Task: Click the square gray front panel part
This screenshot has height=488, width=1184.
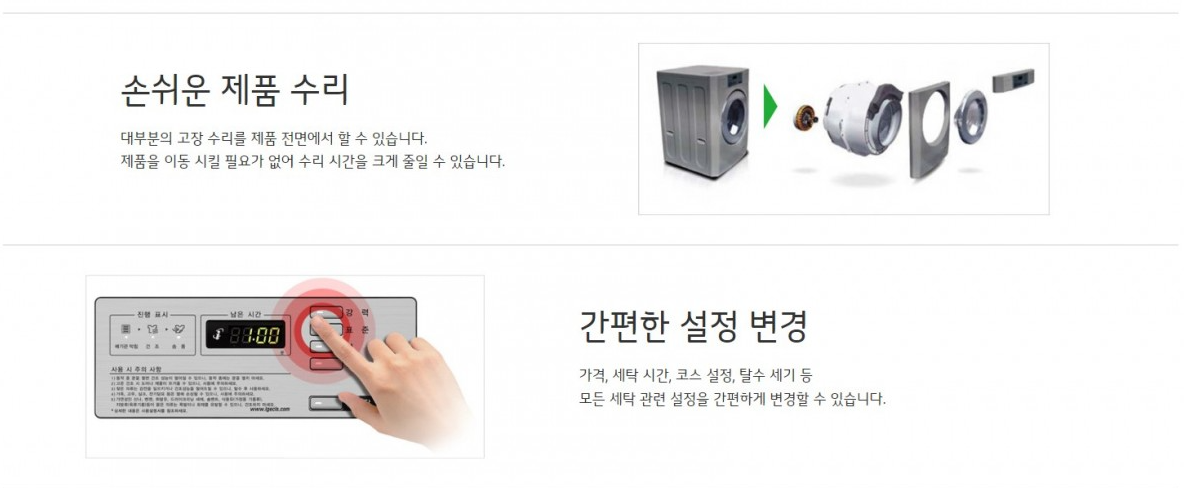Action: (933, 129)
